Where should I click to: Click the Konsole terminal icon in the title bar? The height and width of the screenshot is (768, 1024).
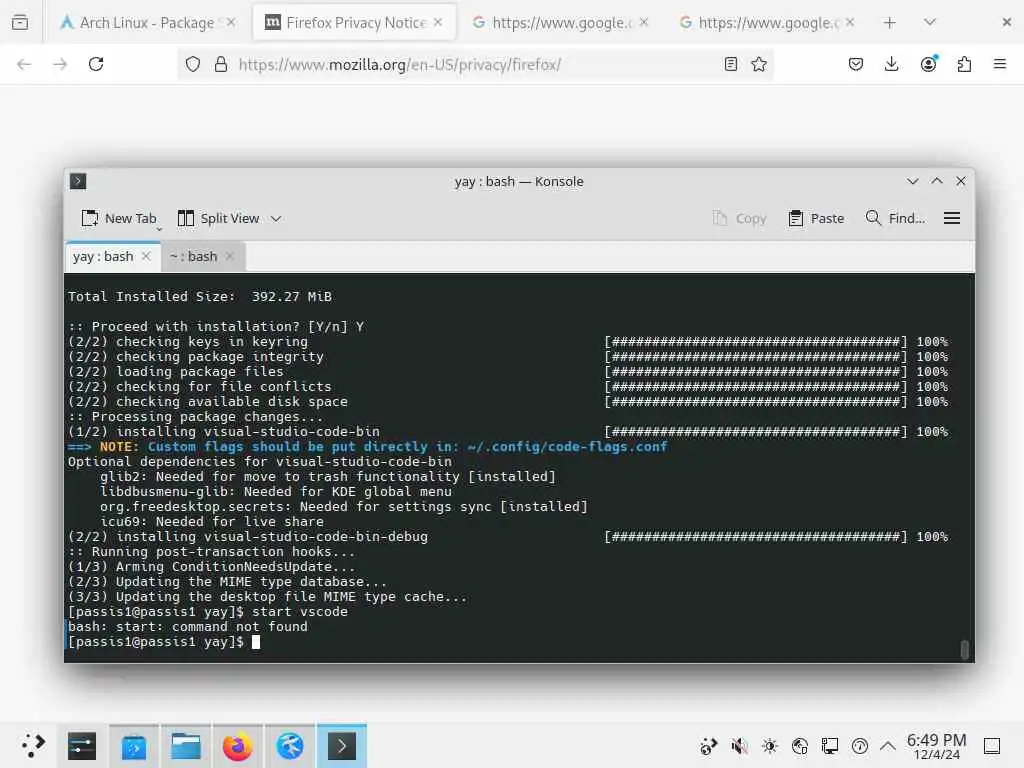point(78,181)
